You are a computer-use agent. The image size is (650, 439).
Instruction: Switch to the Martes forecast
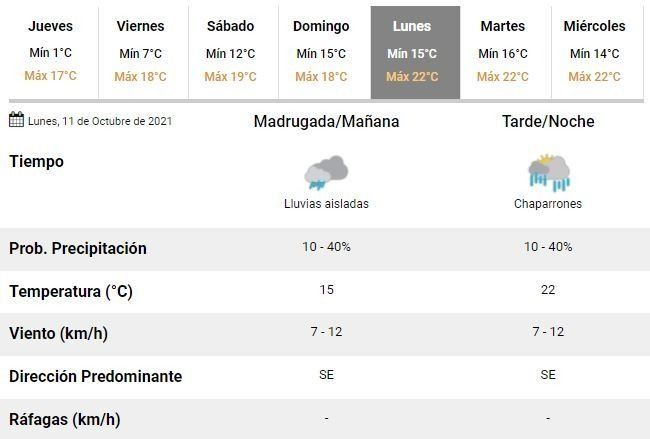pyautogui.click(x=502, y=52)
